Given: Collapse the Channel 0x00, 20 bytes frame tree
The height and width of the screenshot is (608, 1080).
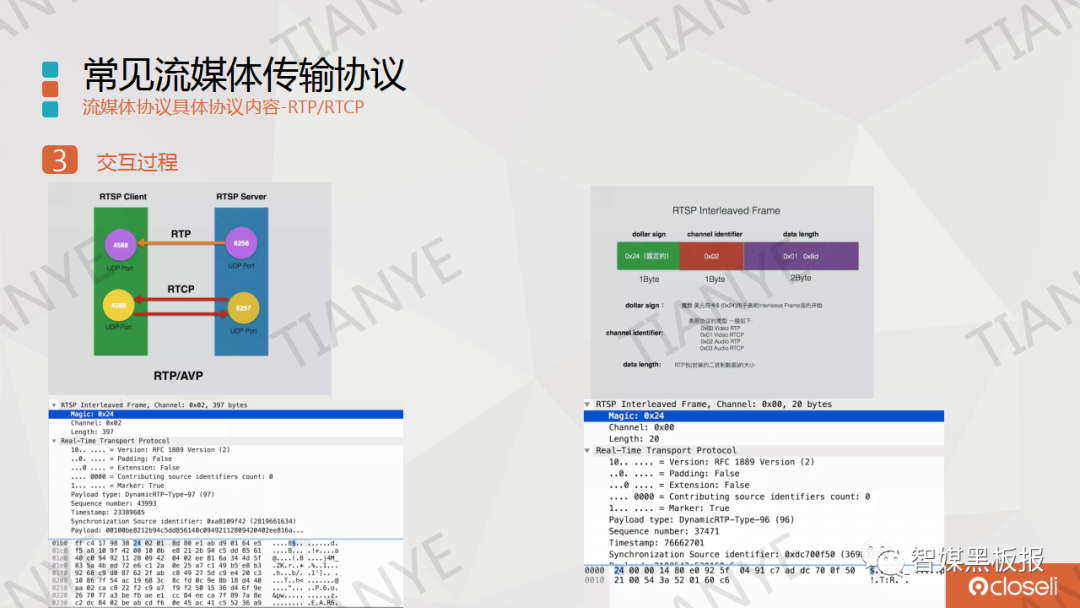Looking at the screenshot, I should point(587,404).
